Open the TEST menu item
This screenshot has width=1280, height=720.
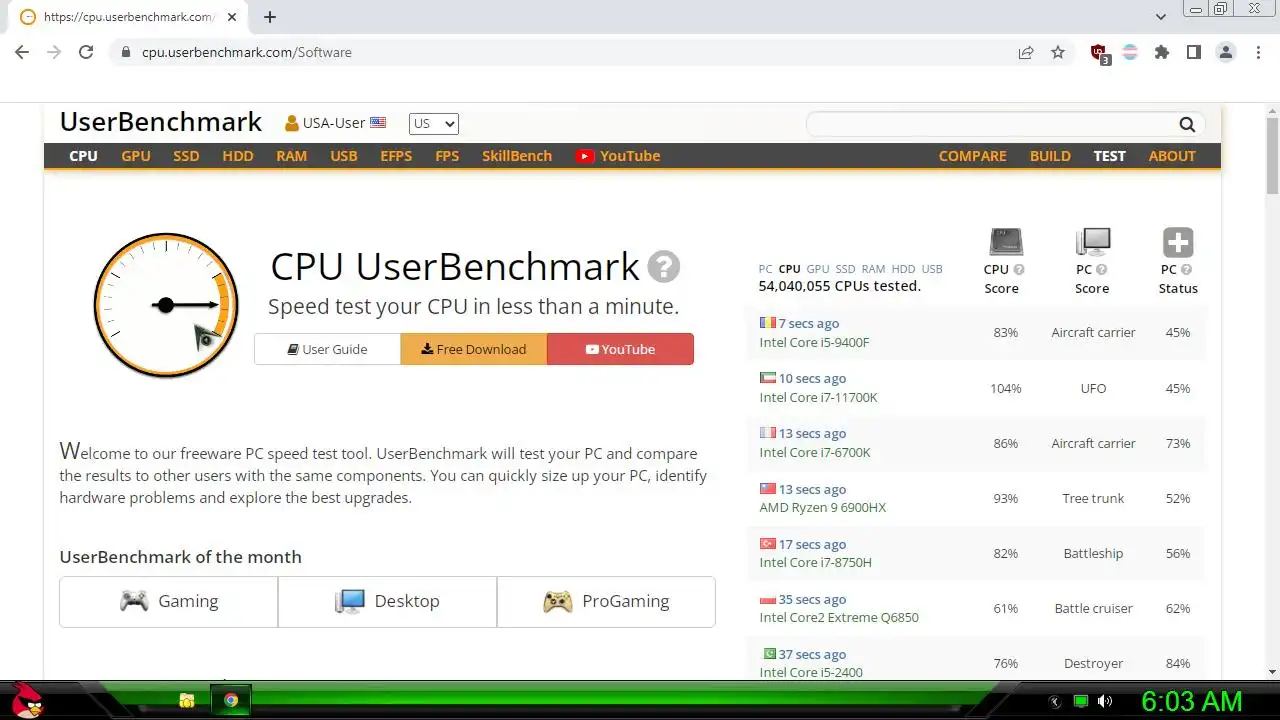pyautogui.click(x=1109, y=156)
